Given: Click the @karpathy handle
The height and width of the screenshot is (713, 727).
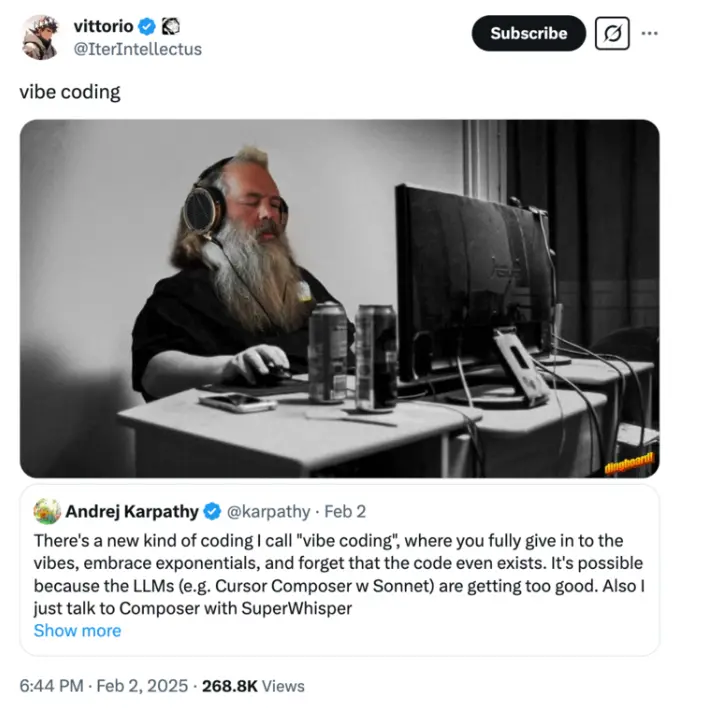Looking at the screenshot, I should tap(268, 511).
